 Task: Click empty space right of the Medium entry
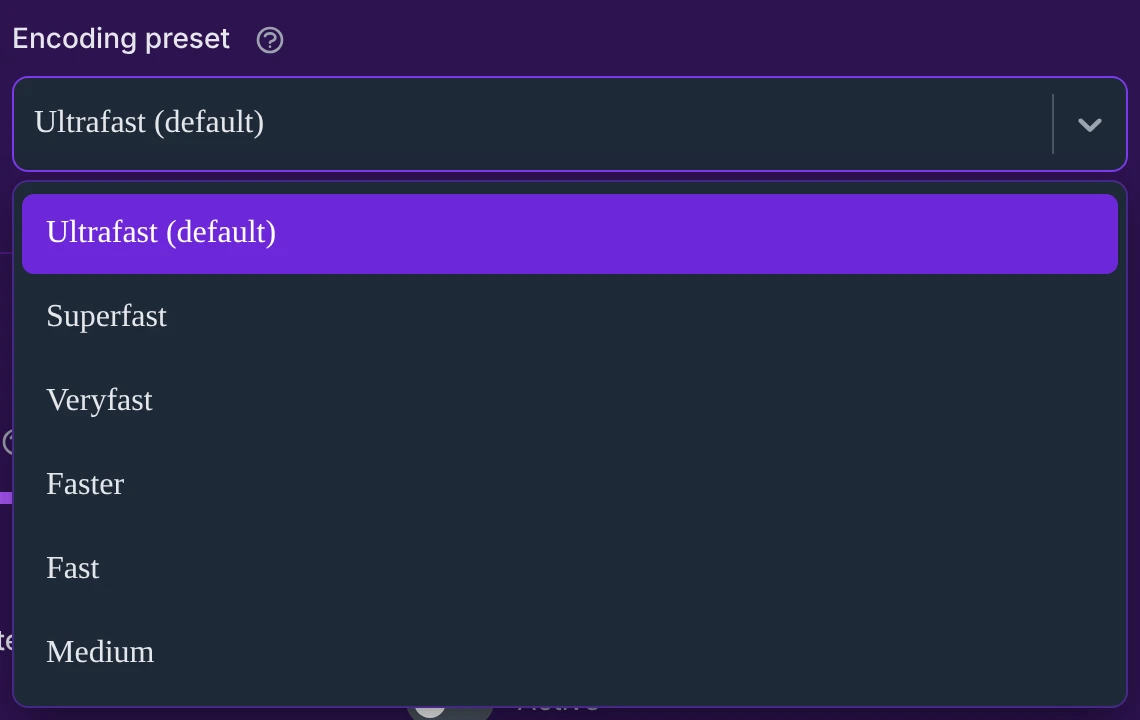coord(640,652)
